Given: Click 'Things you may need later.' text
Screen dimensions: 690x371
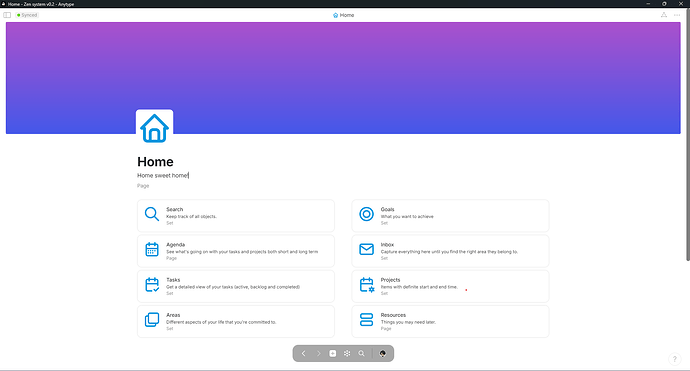Looking at the screenshot, I should pos(408,322).
